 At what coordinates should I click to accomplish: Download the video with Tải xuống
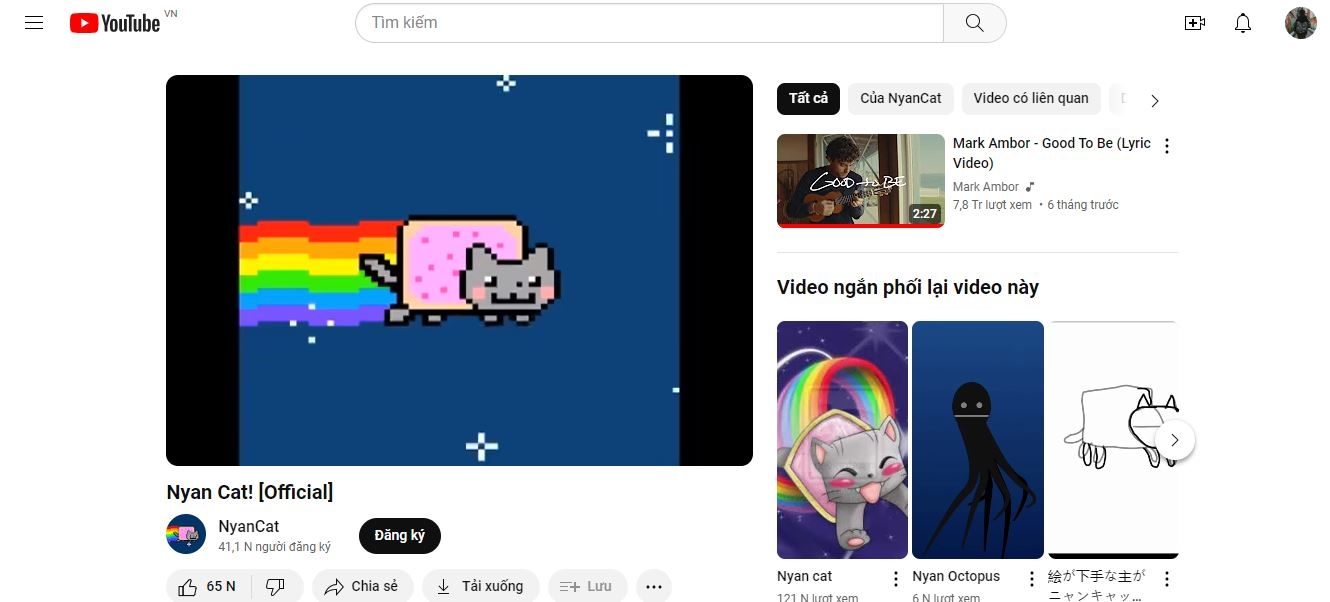(480, 587)
